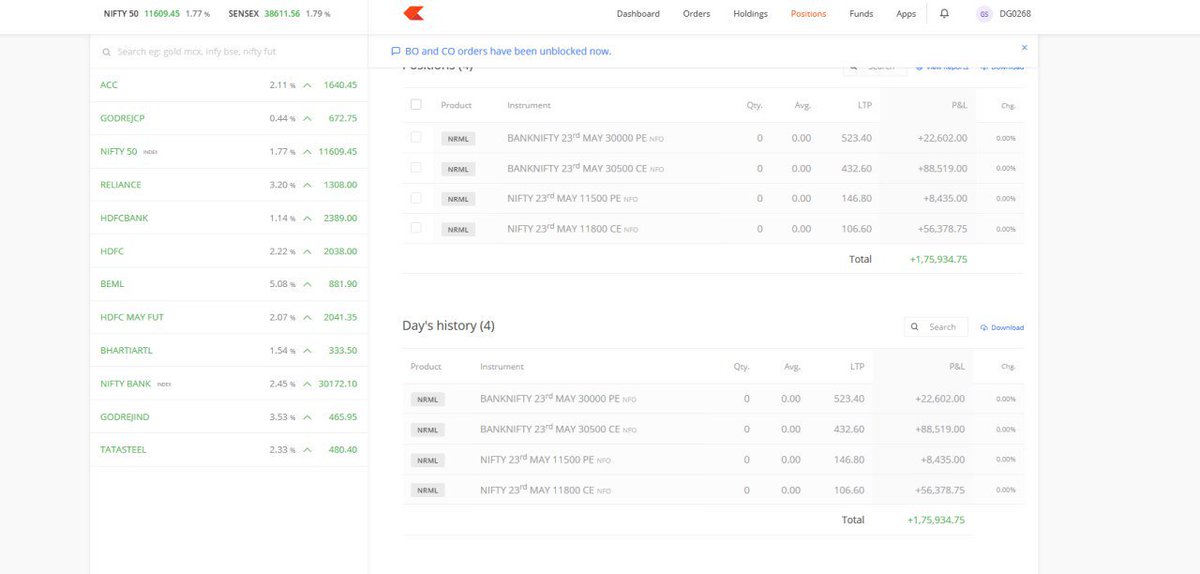Viewport: 1200px width, 574px height.
Task: Select BEML in the watchlist
Action: [x=229, y=284]
